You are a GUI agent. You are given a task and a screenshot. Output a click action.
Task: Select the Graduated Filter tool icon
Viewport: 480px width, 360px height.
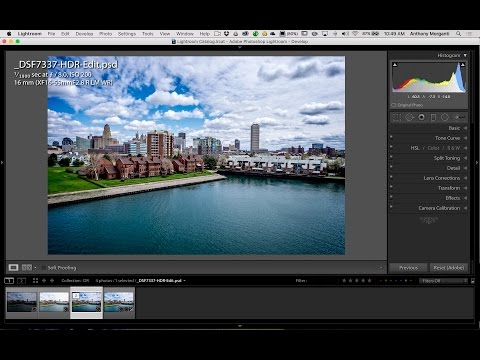(433, 117)
